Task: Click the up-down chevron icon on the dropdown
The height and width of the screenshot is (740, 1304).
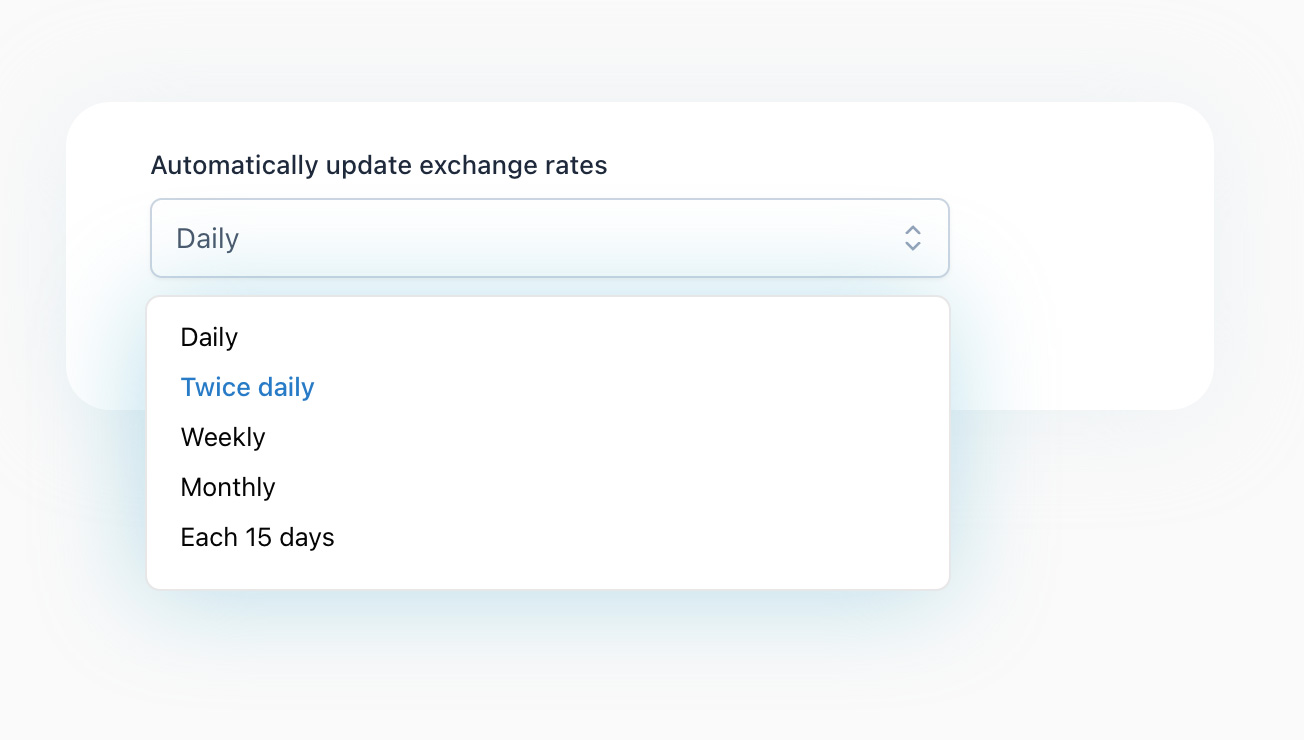Action: pyautogui.click(x=912, y=238)
